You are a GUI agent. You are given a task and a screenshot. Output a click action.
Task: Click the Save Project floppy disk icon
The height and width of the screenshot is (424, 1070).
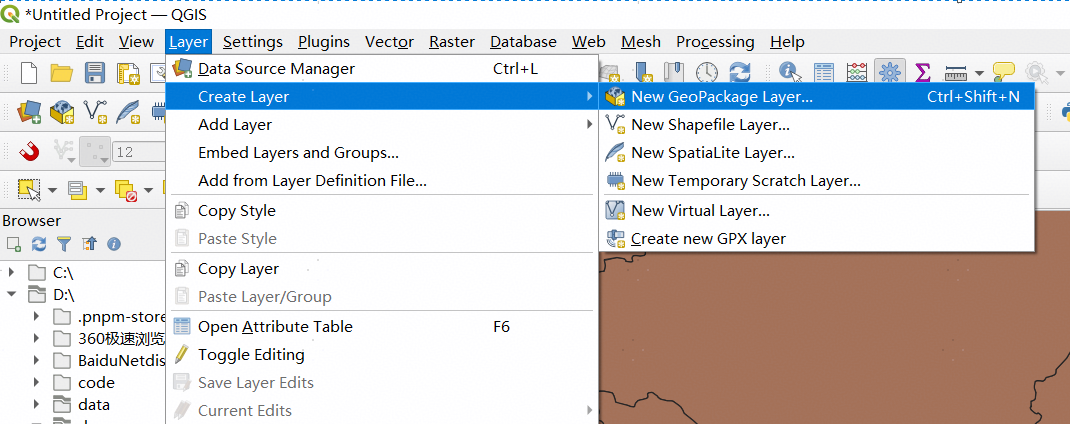[94, 72]
